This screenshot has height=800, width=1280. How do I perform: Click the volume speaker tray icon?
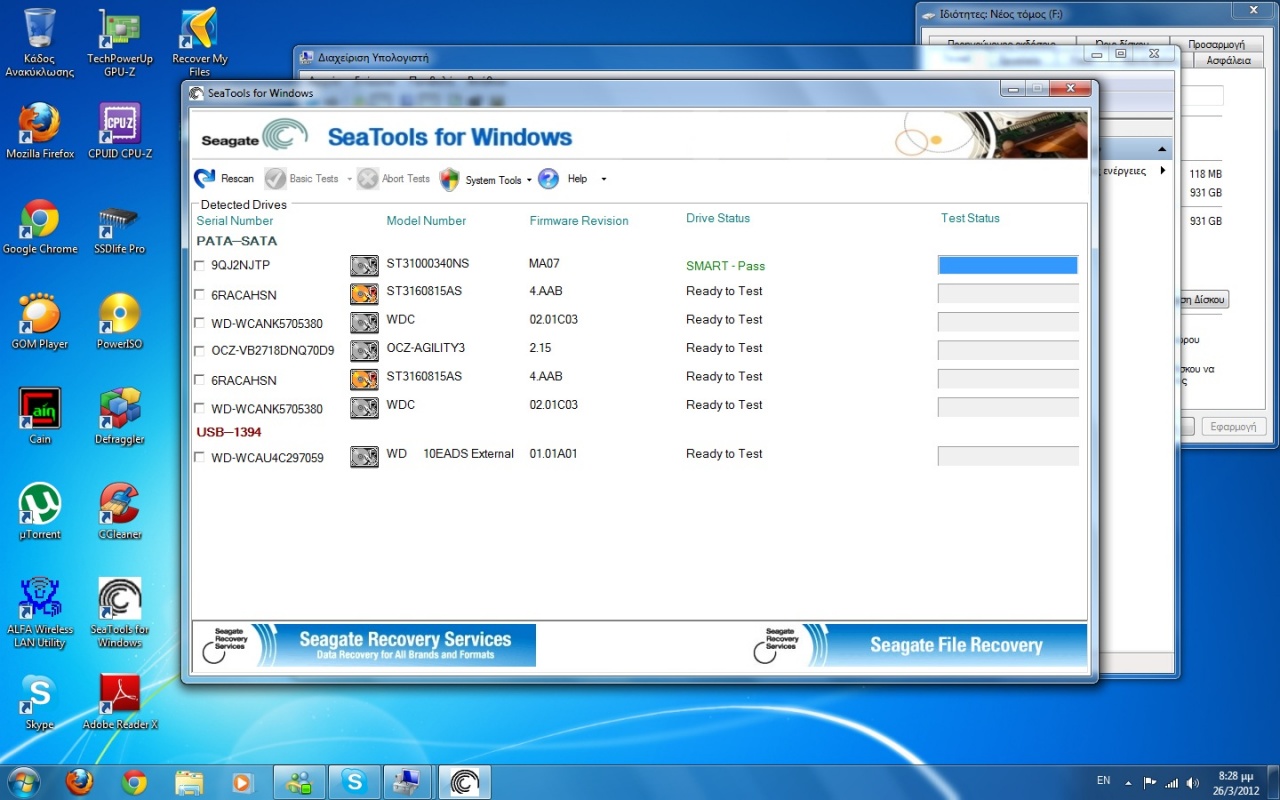1192,782
